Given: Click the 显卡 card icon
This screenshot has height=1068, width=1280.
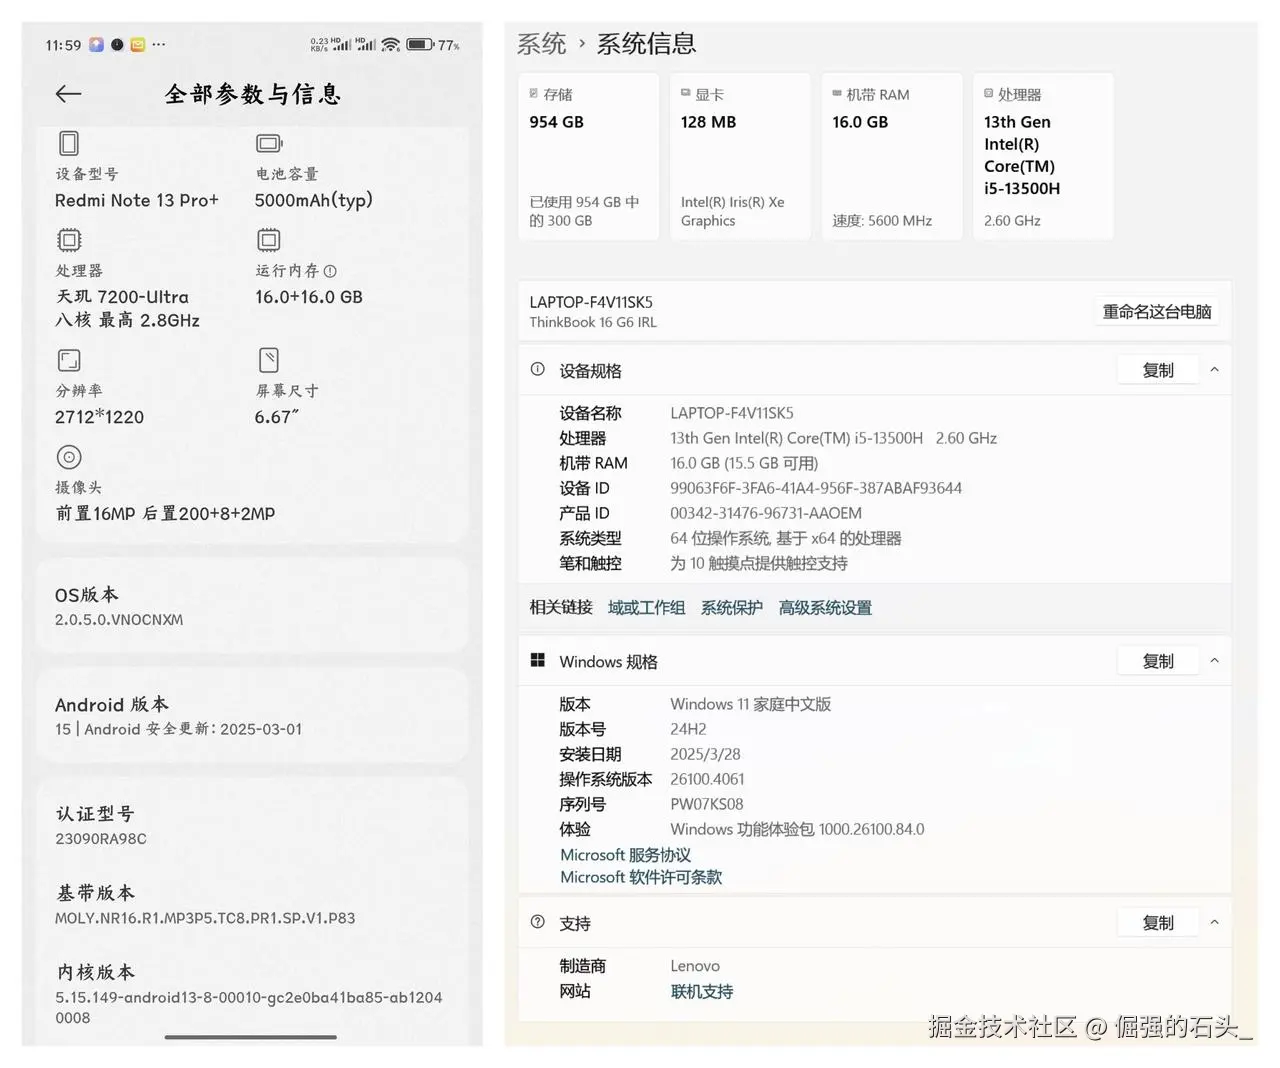Looking at the screenshot, I should 686,93.
